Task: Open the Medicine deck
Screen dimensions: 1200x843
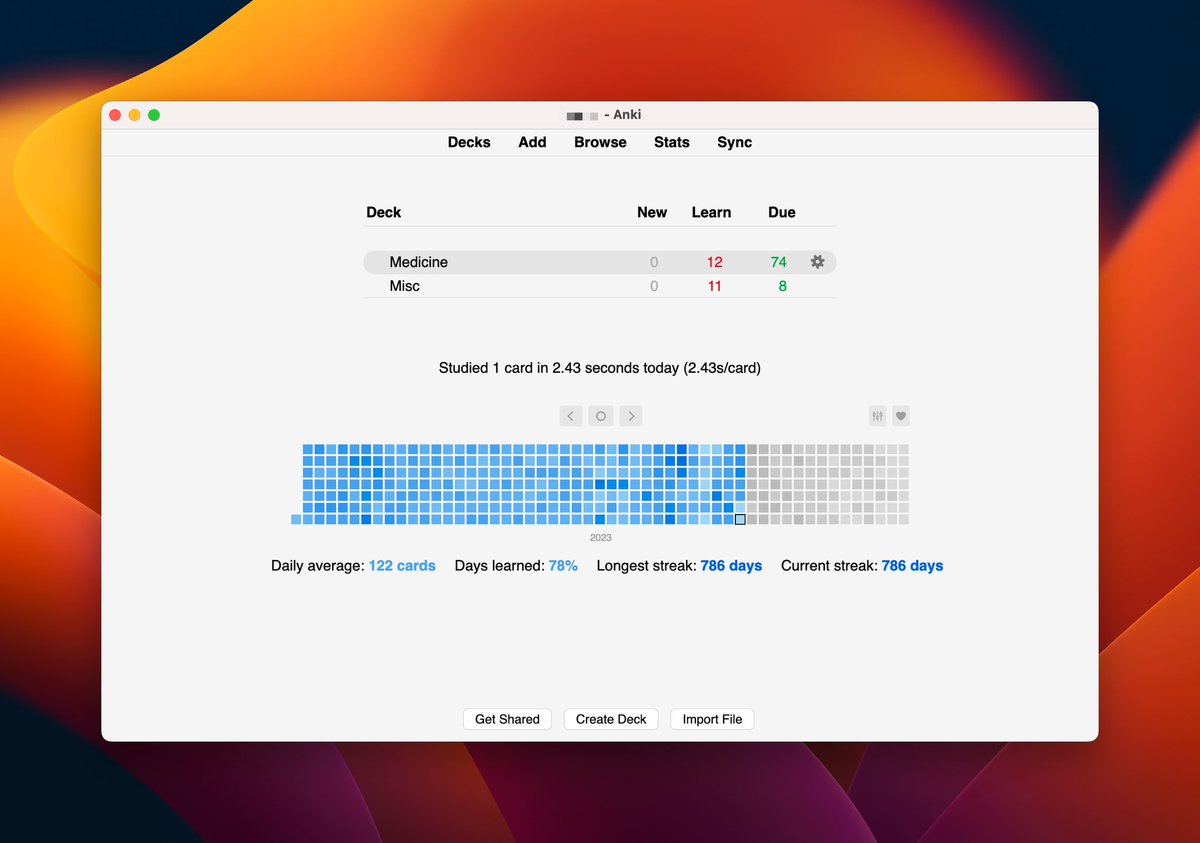Action: coord(419,262)
